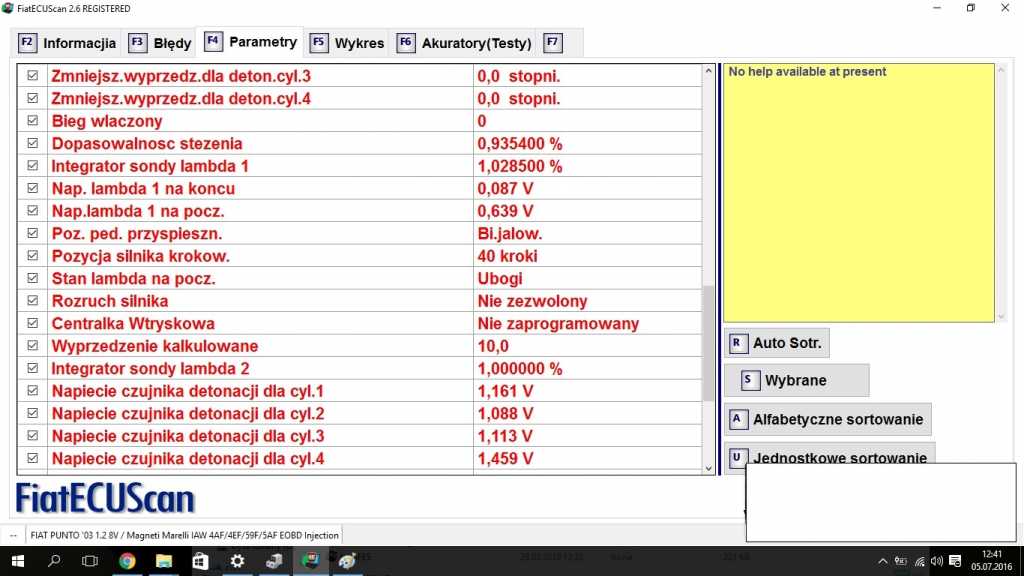Viewport: 1024px width, 576px height.
Task: Uncheck the Bieg wlaczony parameter checkbox
Action: (32, 121)
